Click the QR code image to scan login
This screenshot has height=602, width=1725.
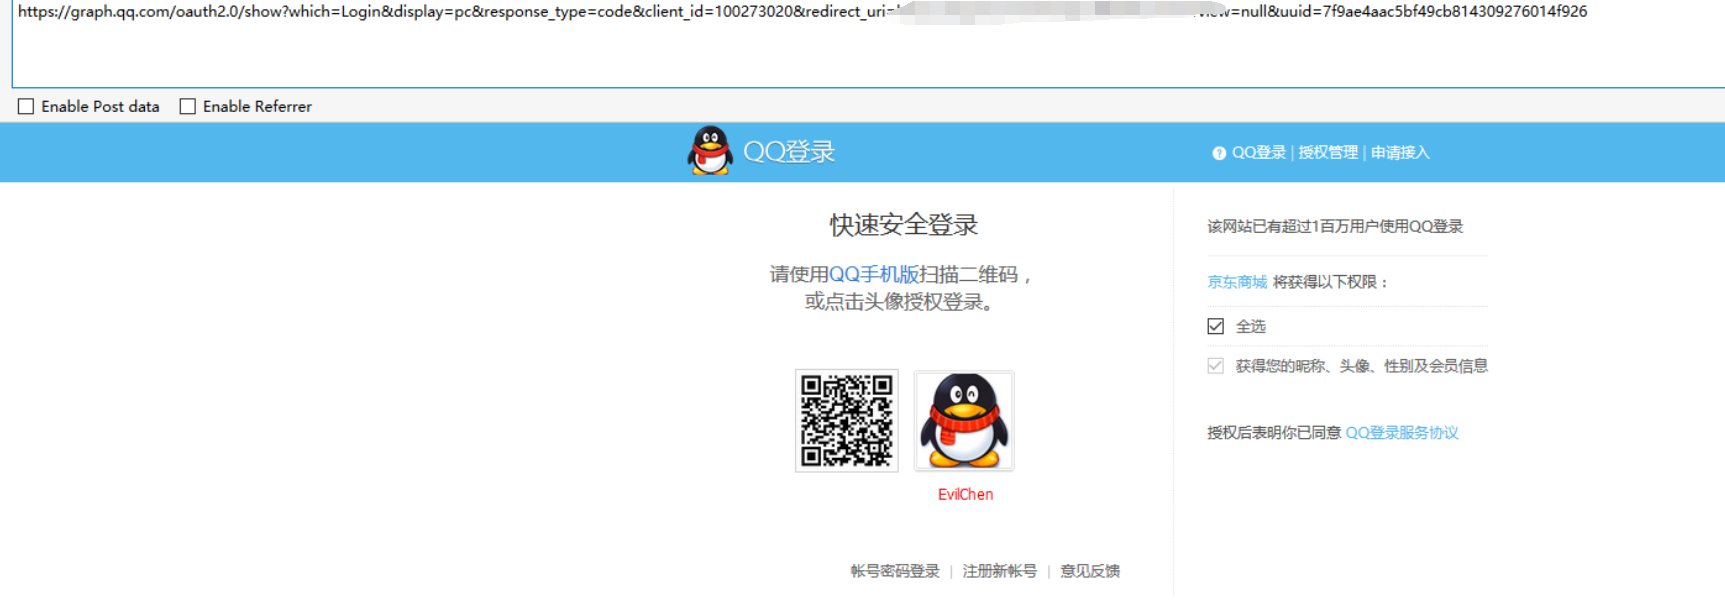click(x=847, y=421)
